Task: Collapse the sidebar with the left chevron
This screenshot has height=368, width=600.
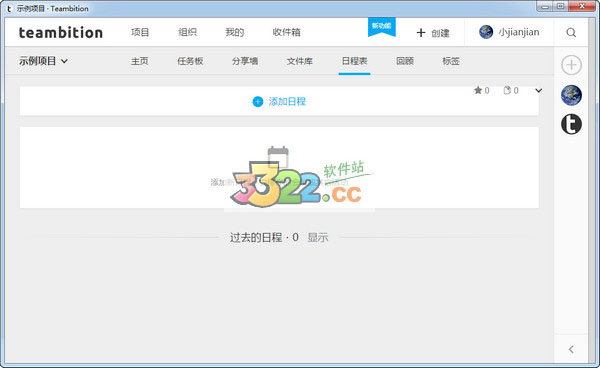Action: pos(571,349)
